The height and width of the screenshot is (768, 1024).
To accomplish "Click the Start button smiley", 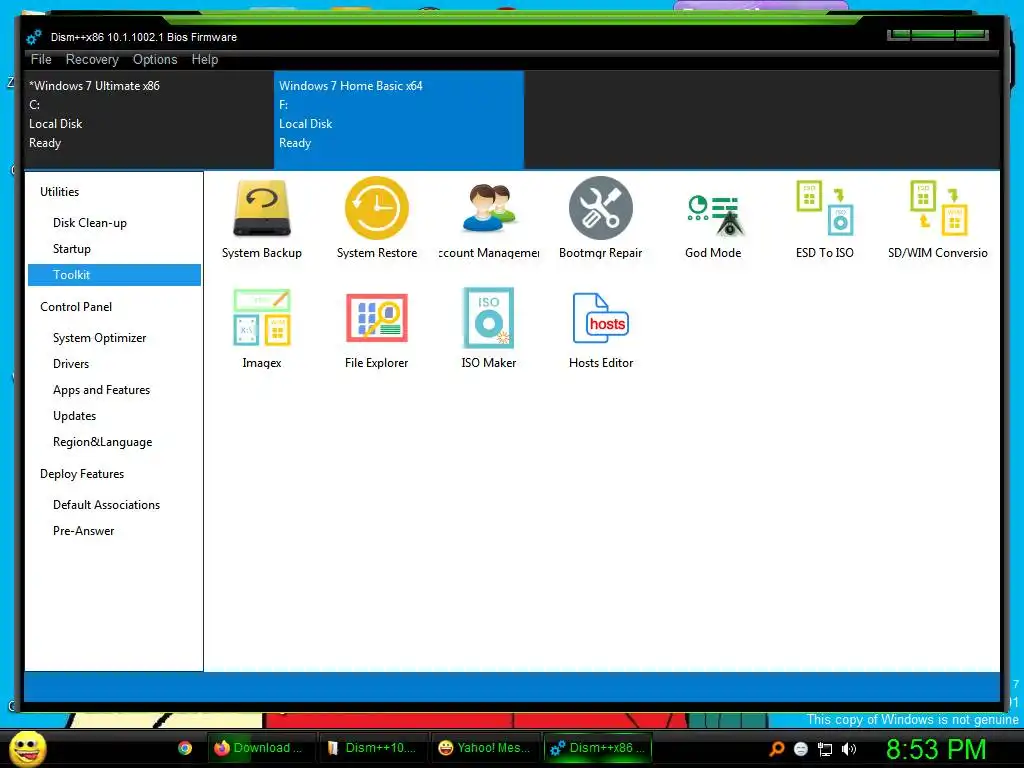I will tap(27, 748).
